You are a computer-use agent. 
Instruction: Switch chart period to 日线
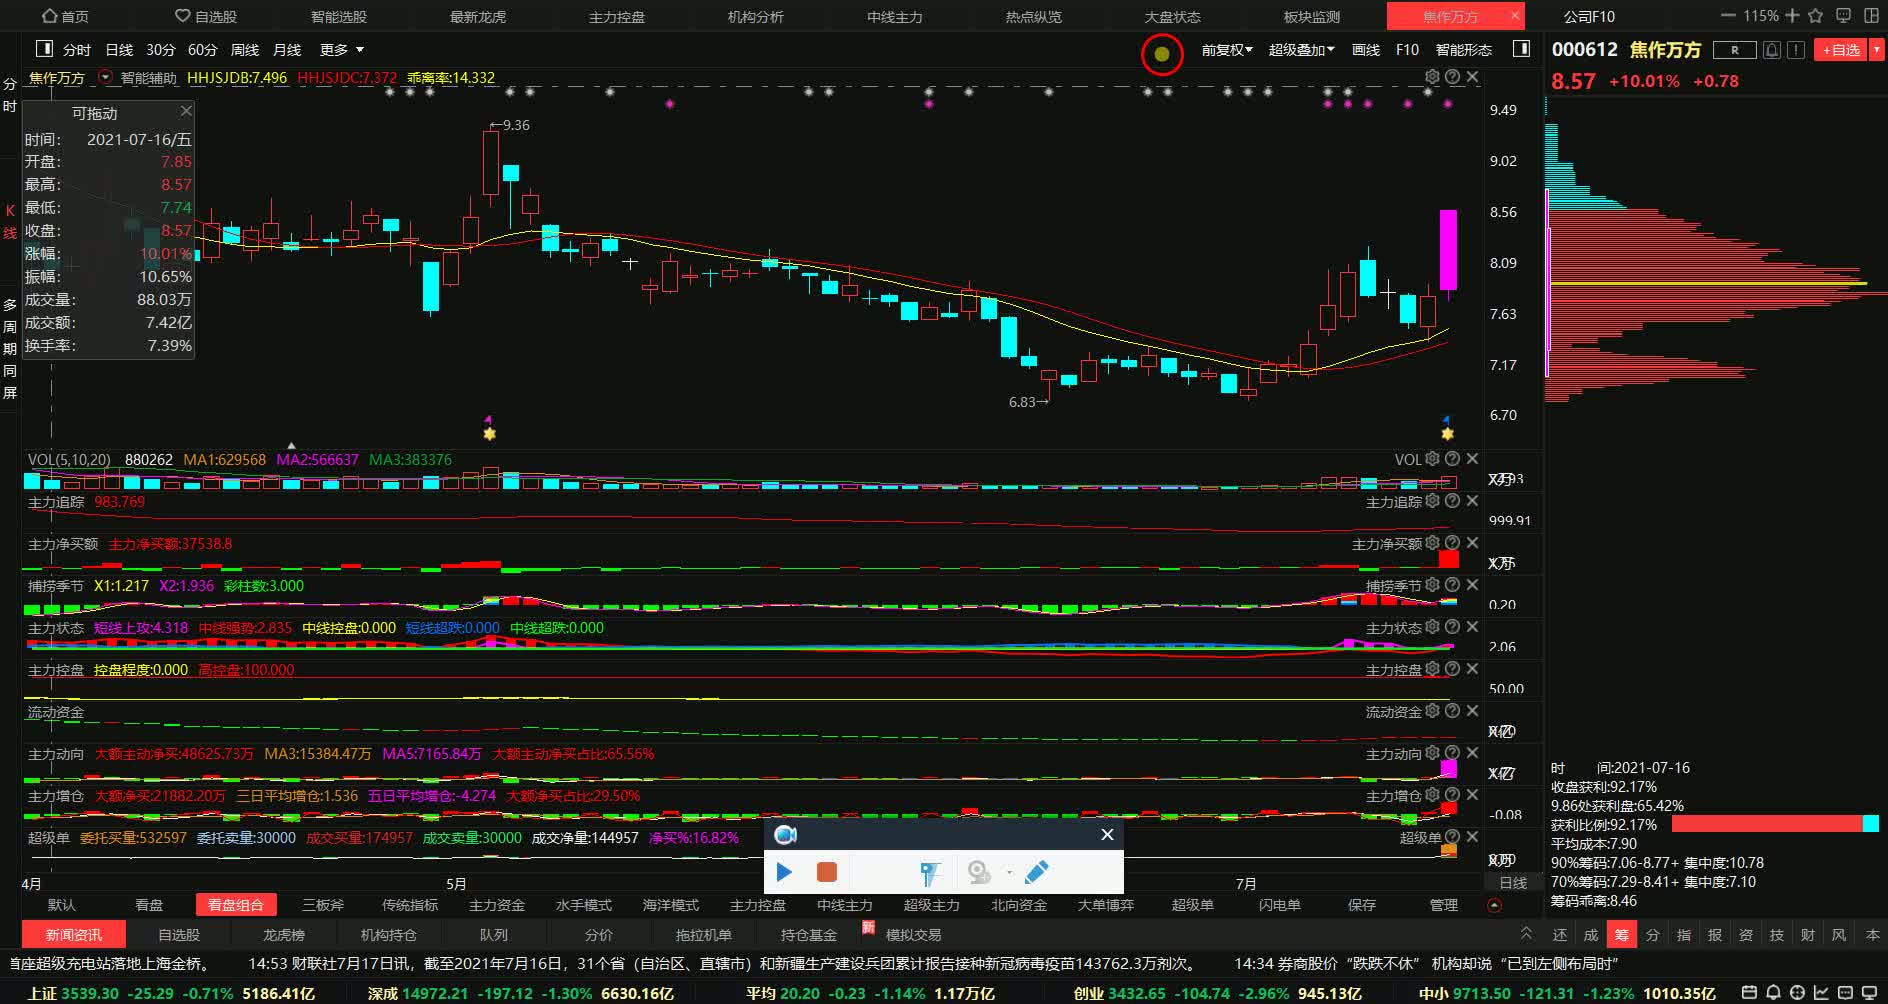point(119,50)
